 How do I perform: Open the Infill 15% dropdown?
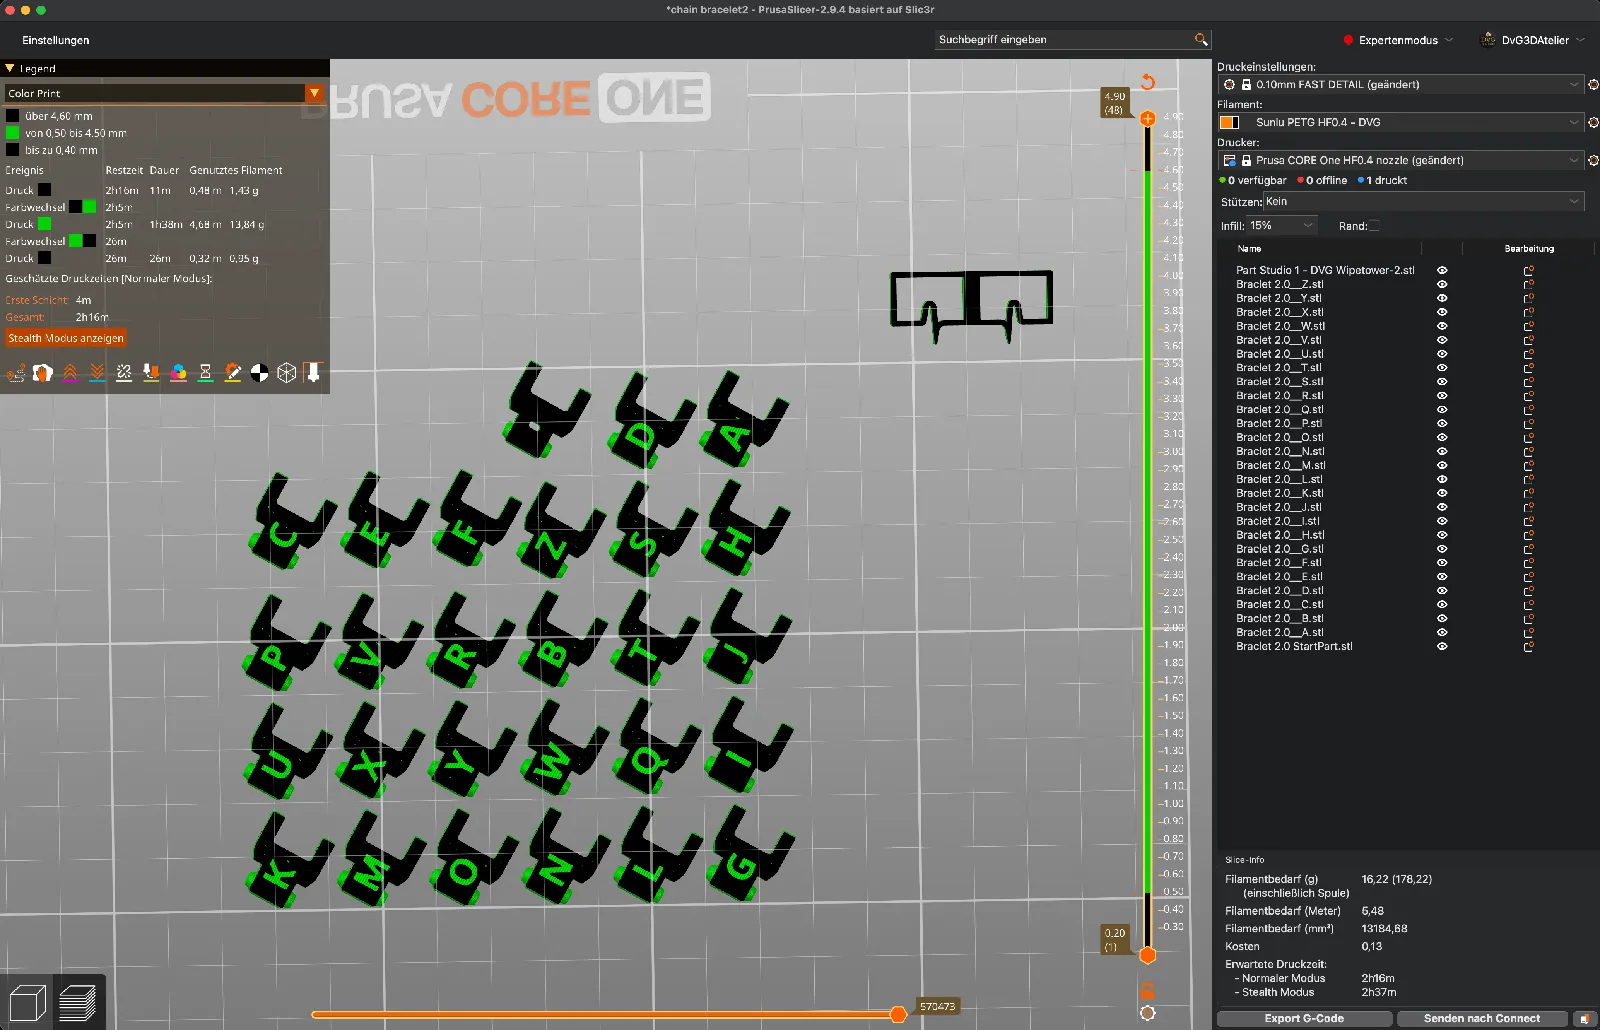tap(1282, 226)
